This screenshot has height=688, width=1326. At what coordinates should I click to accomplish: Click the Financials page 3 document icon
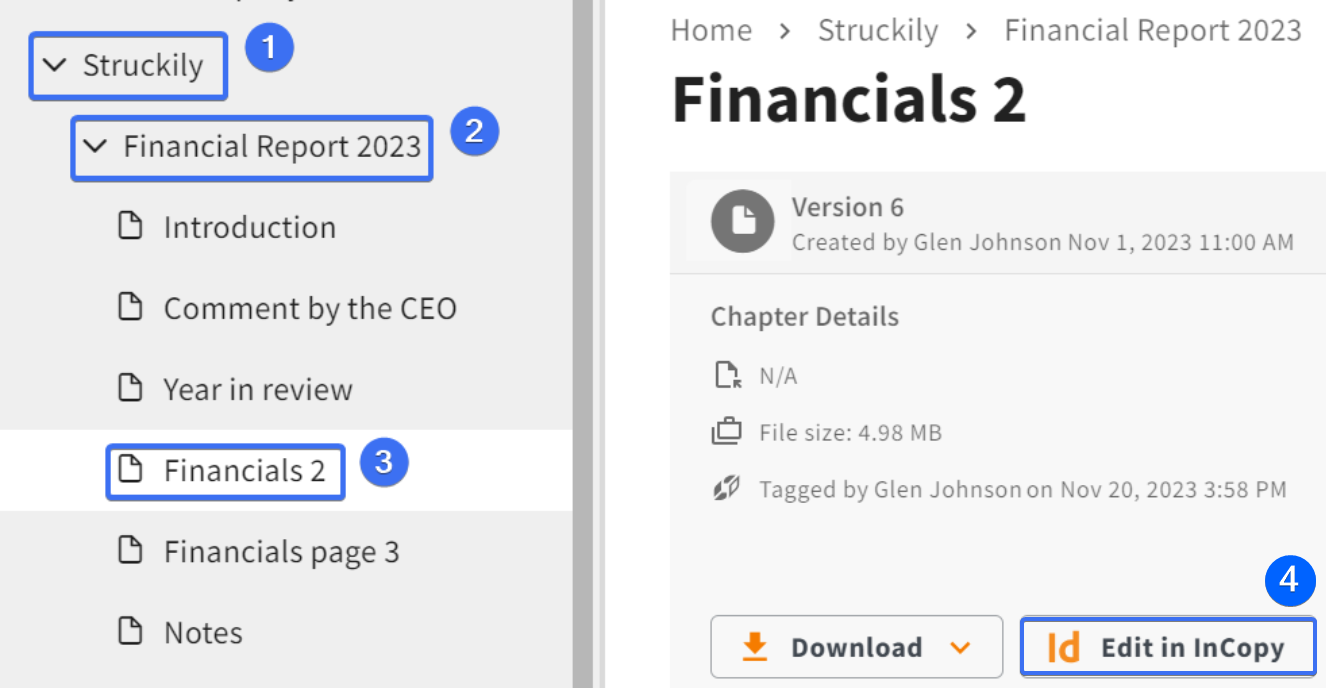(x=130, y=551)
